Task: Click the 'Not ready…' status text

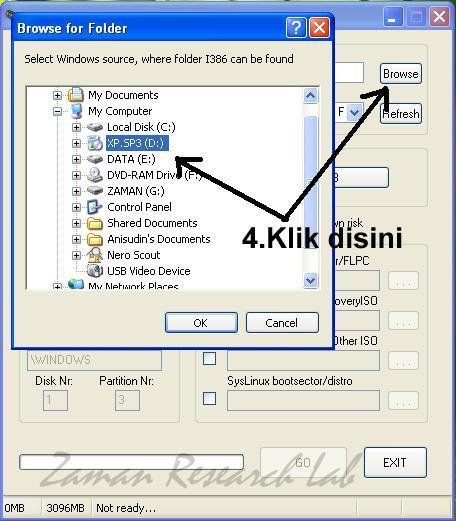Action: [x=126, y=508]
